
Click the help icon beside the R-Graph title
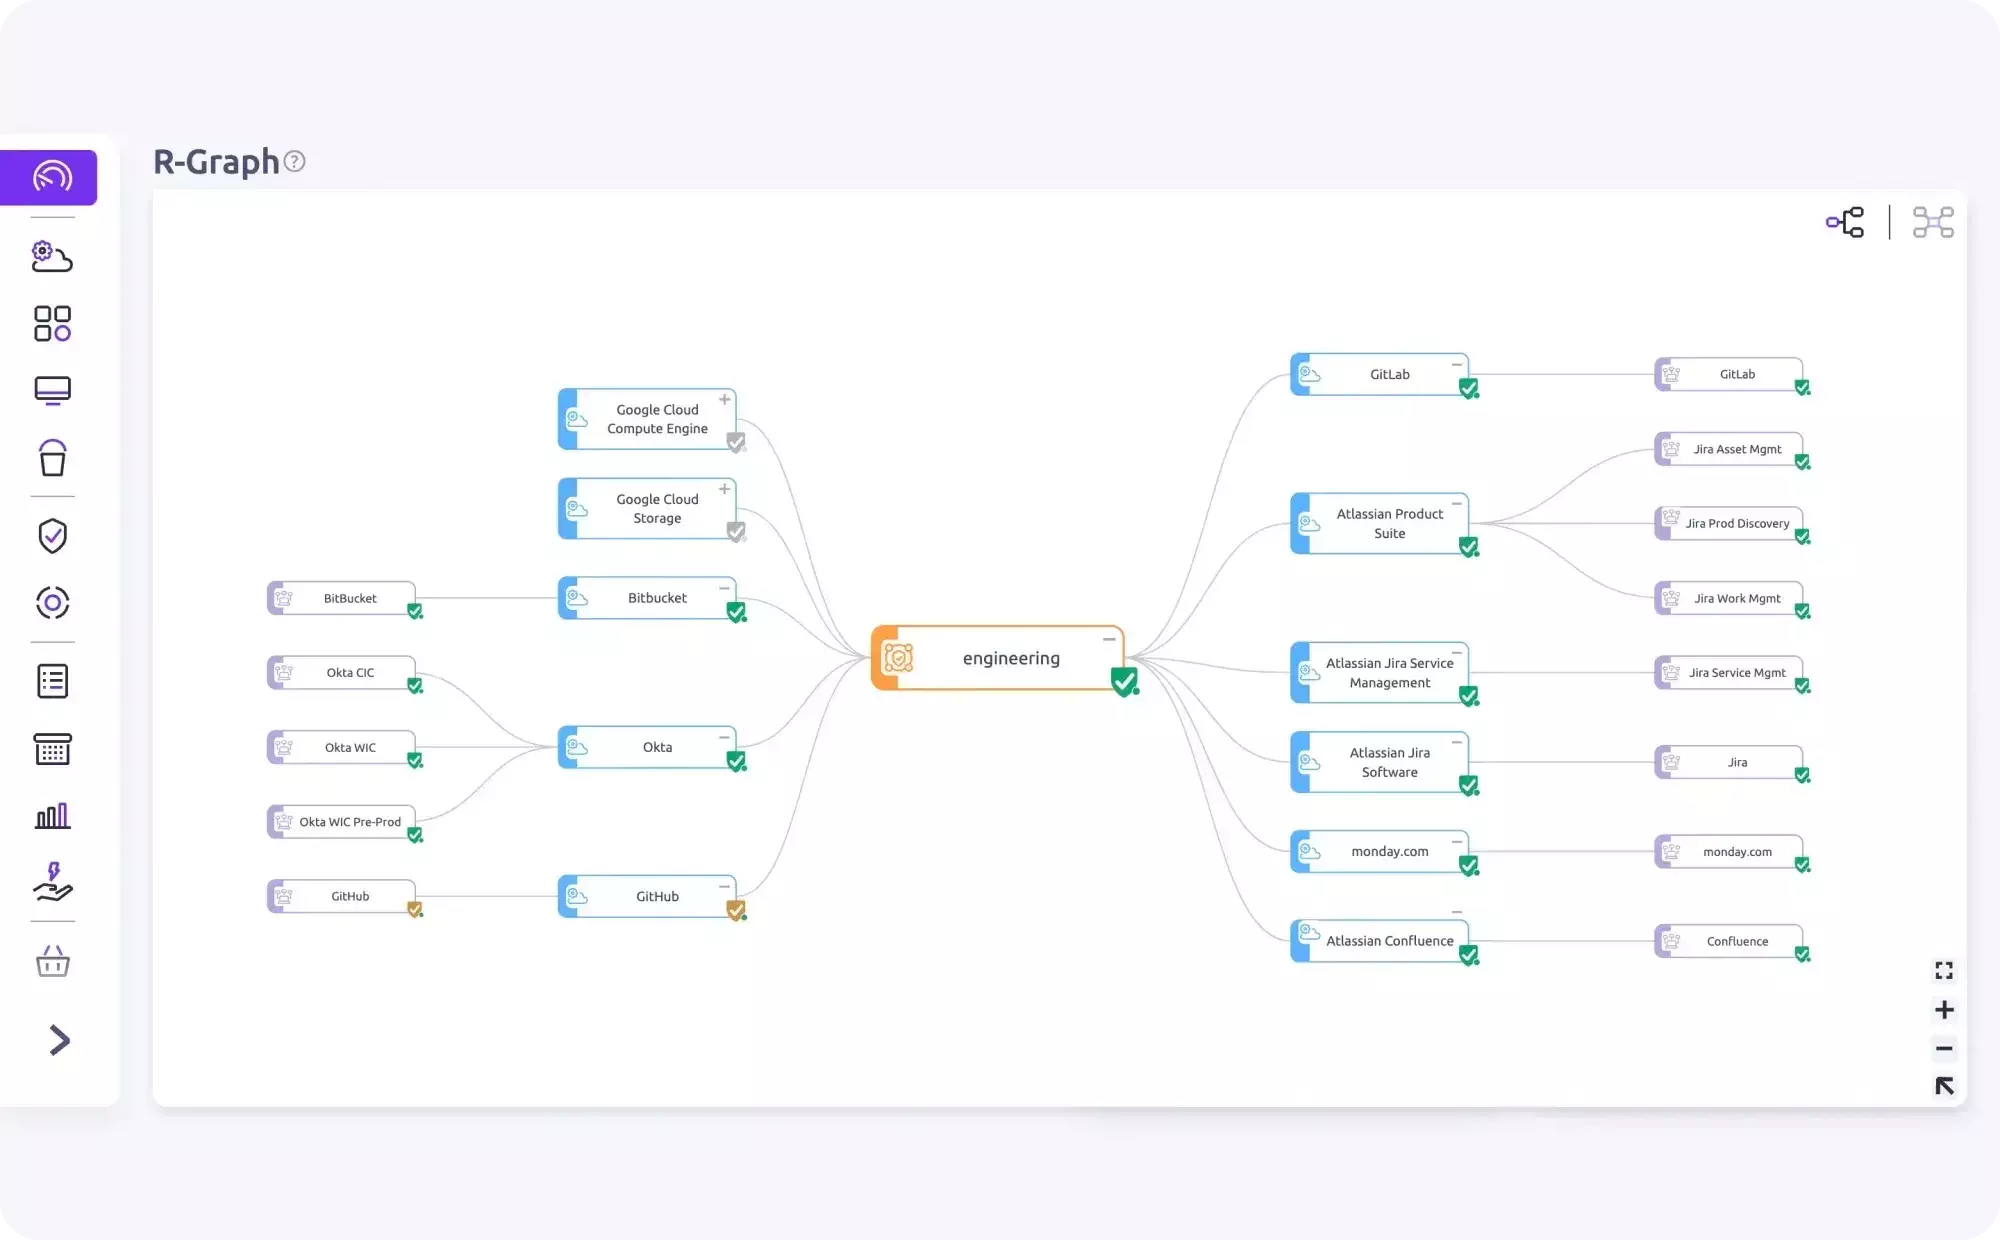[294, 161]
